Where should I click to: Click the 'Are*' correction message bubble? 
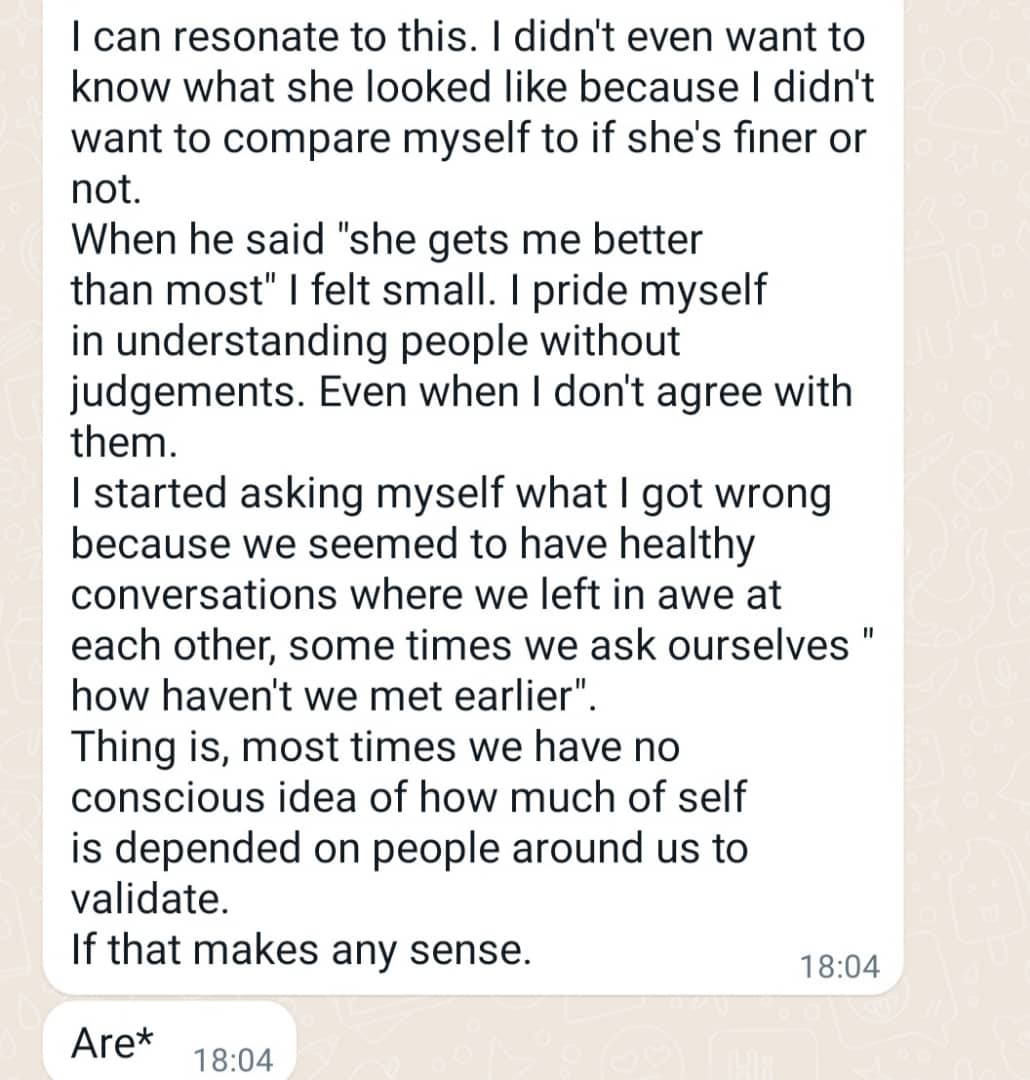tap(112, 1043)
